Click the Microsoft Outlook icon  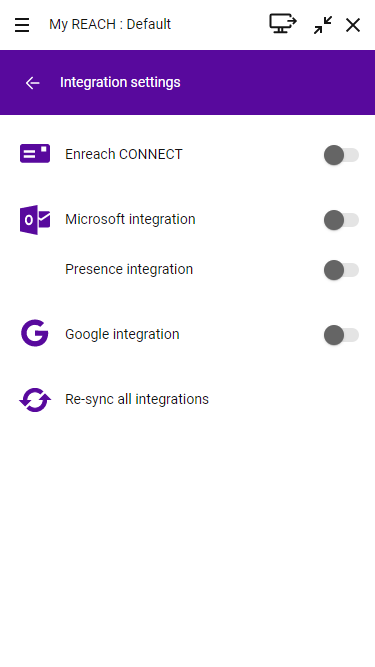click(x=35, y=219)
